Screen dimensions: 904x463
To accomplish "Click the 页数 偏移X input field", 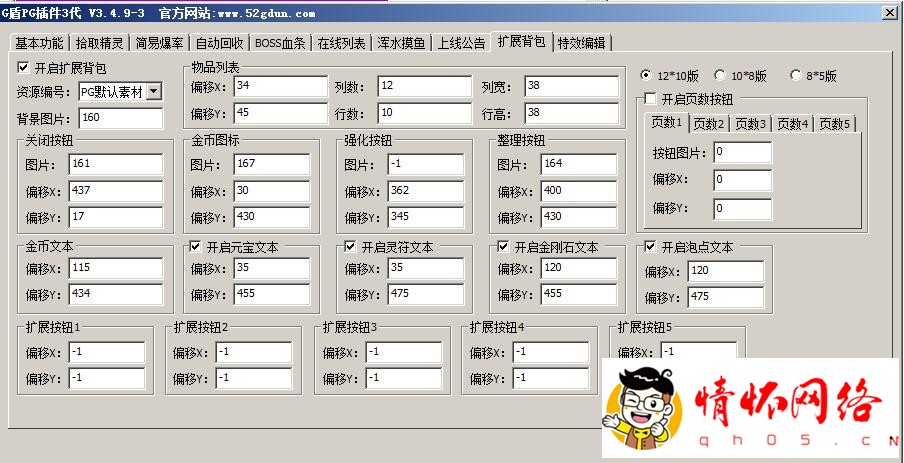I will click(x=743, y=180).
